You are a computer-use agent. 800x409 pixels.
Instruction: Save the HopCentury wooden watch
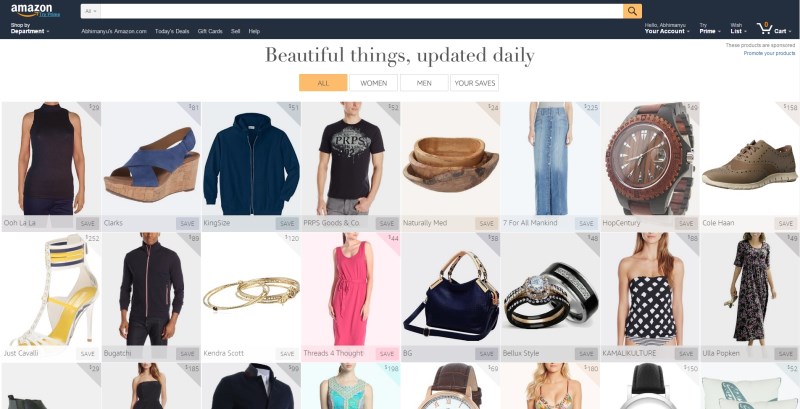[x=686, y=223]
